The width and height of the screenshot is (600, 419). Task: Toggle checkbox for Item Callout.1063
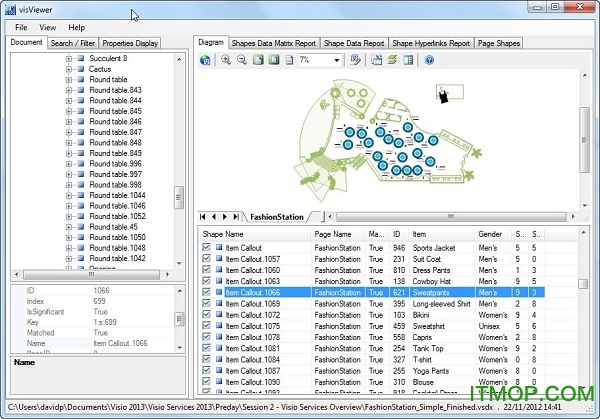pos(206,280)
